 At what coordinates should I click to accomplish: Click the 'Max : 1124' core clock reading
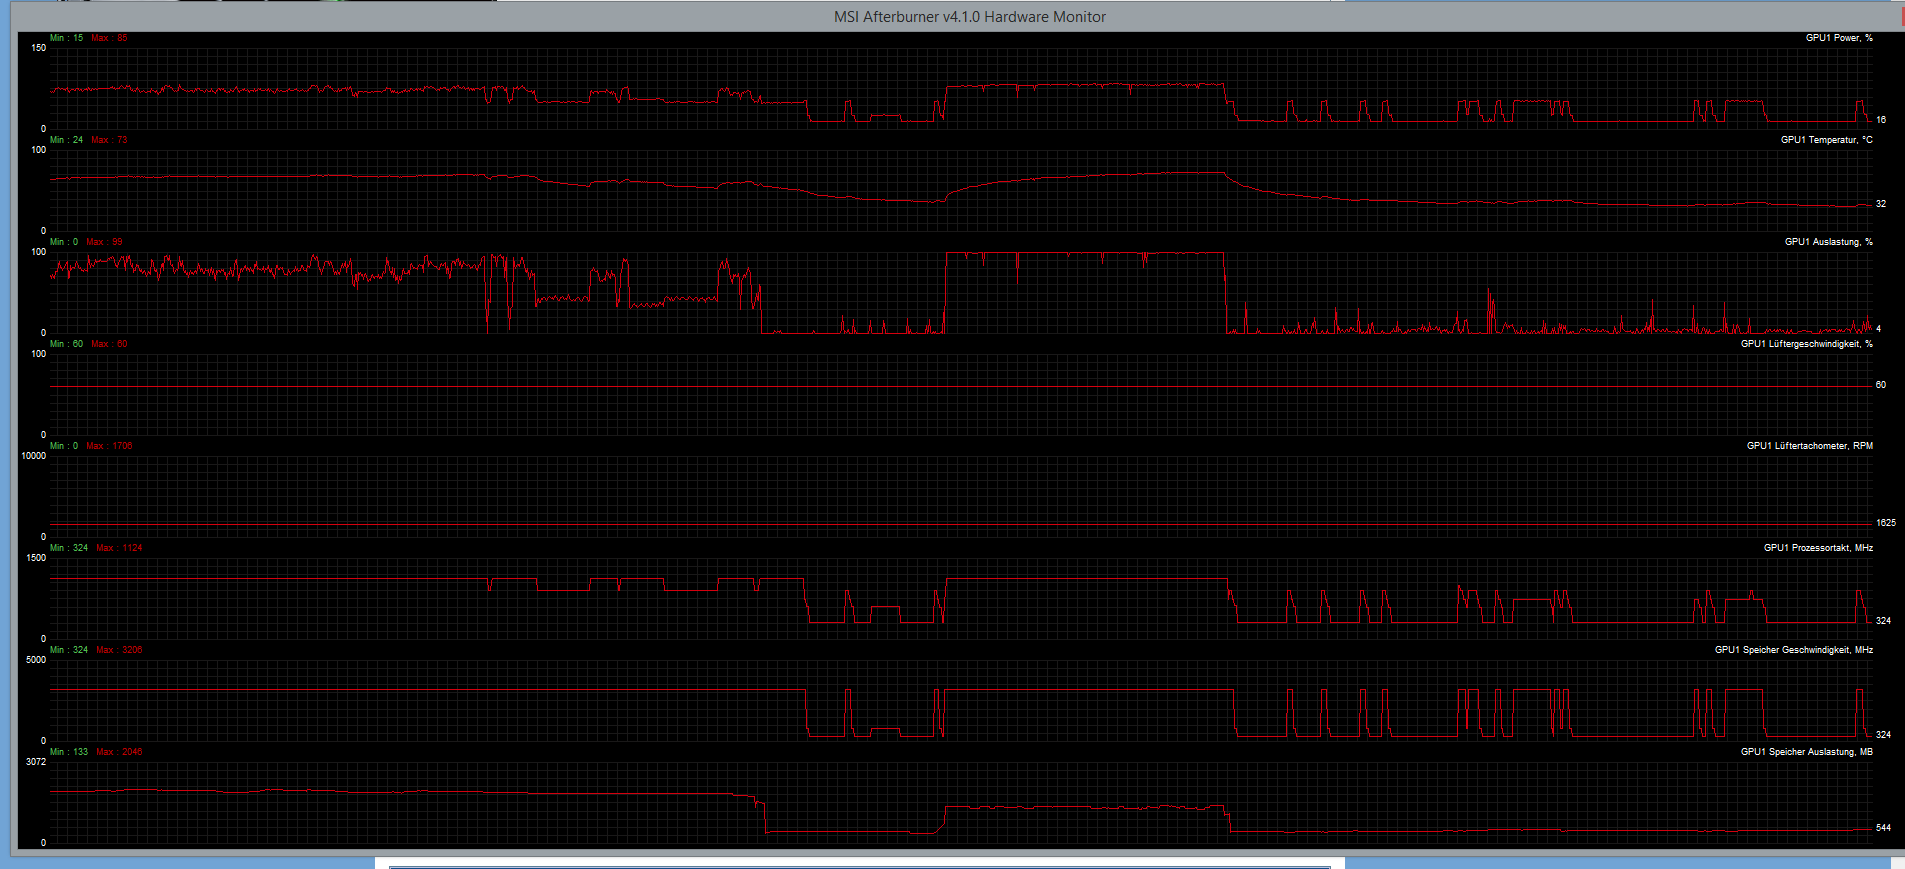point(120,548)
